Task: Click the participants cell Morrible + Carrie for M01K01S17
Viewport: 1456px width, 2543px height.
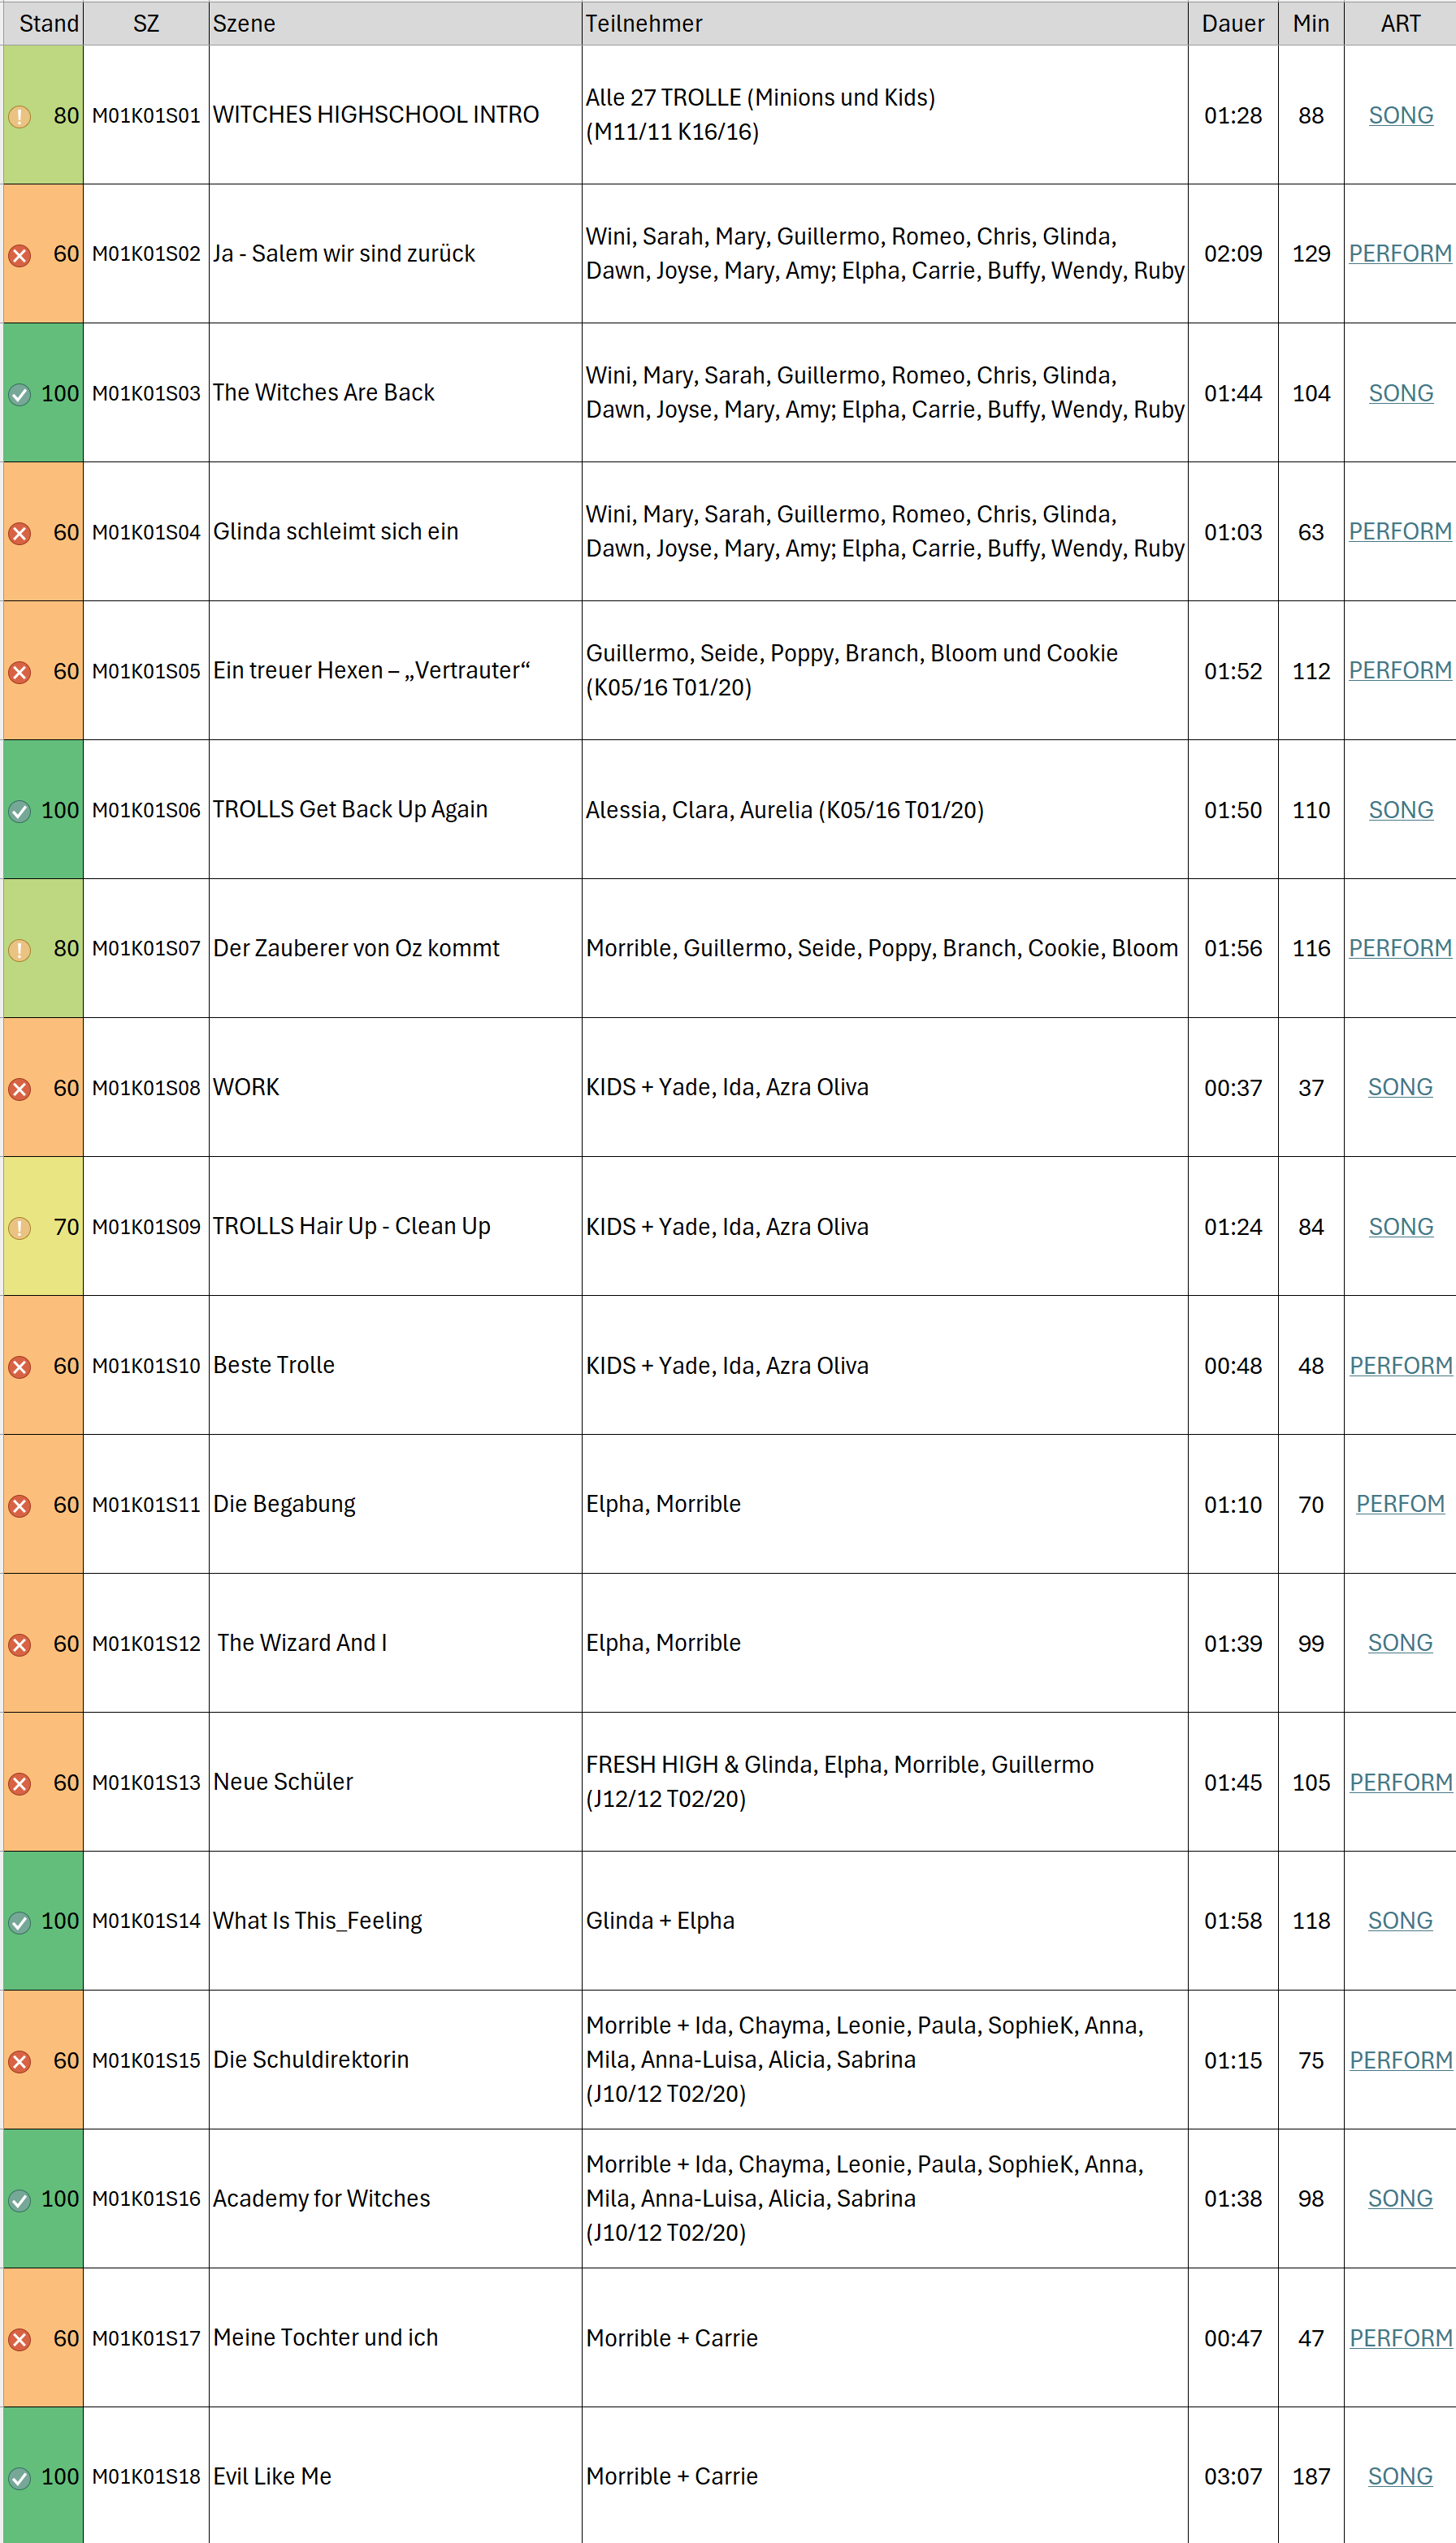Action: 884,2337
